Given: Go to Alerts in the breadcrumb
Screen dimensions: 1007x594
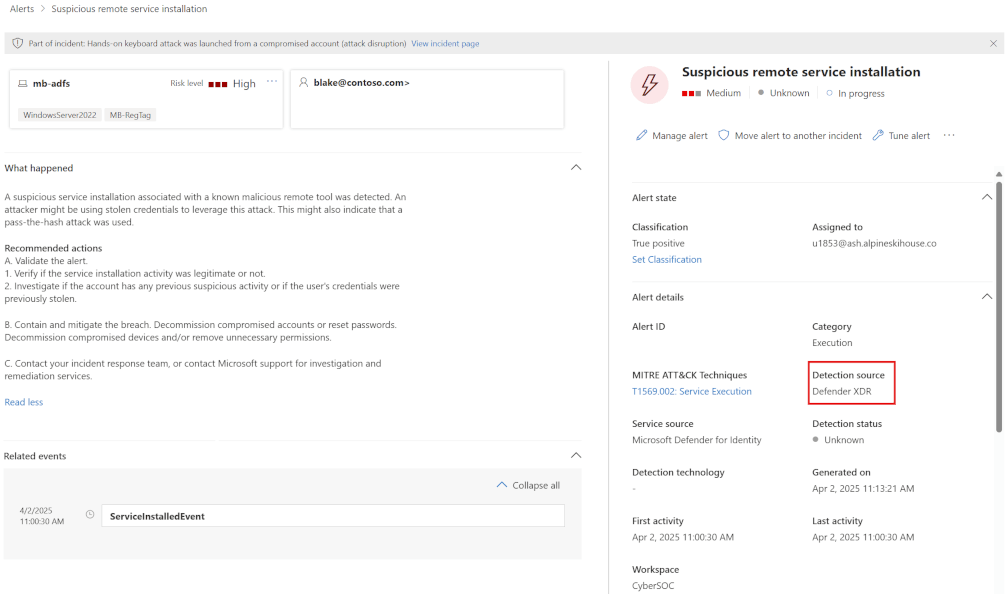Looking at the screenshot, I should click(21, 9).
